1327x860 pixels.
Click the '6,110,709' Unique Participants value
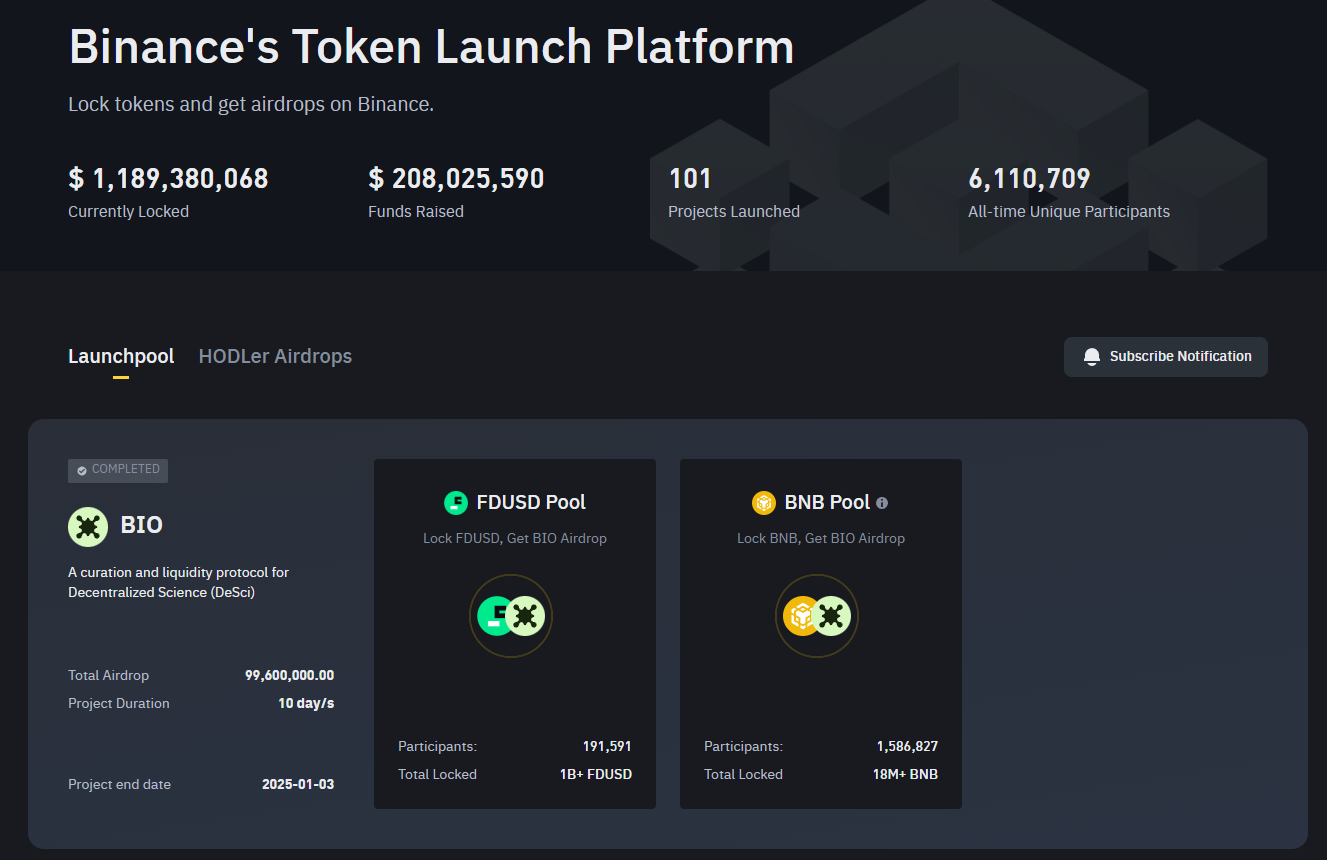click(x=1029, y=179)
